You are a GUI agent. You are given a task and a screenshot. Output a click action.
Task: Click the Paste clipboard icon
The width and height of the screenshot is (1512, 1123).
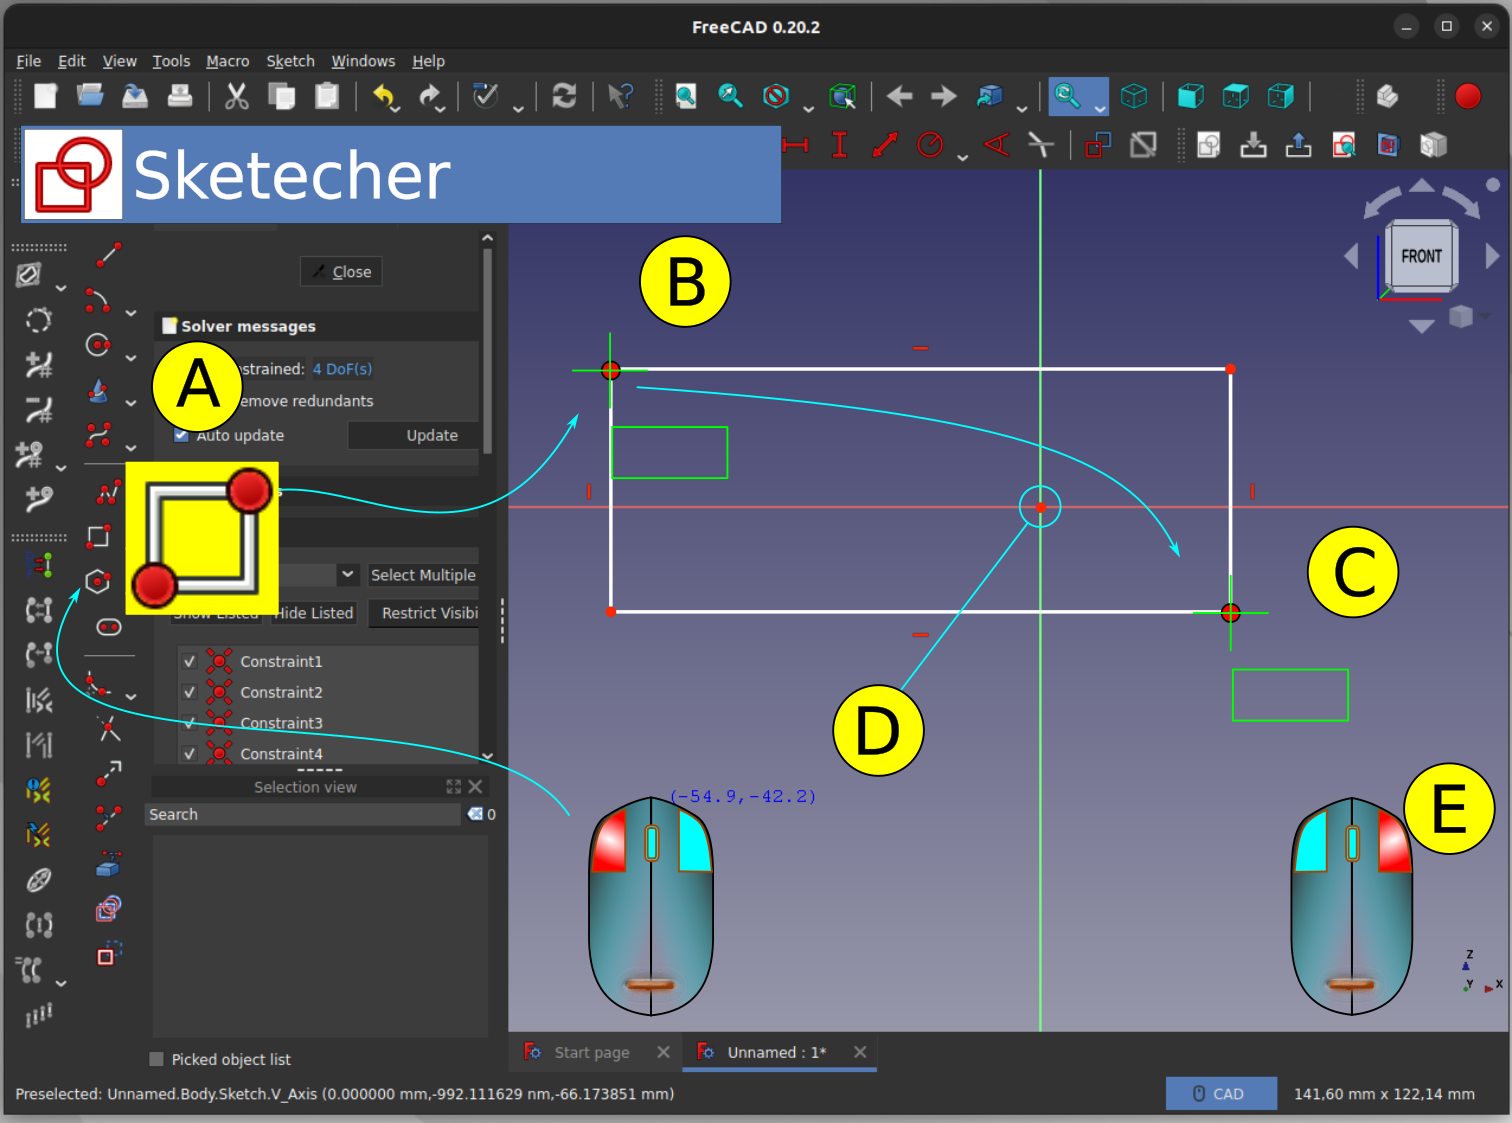327,96
